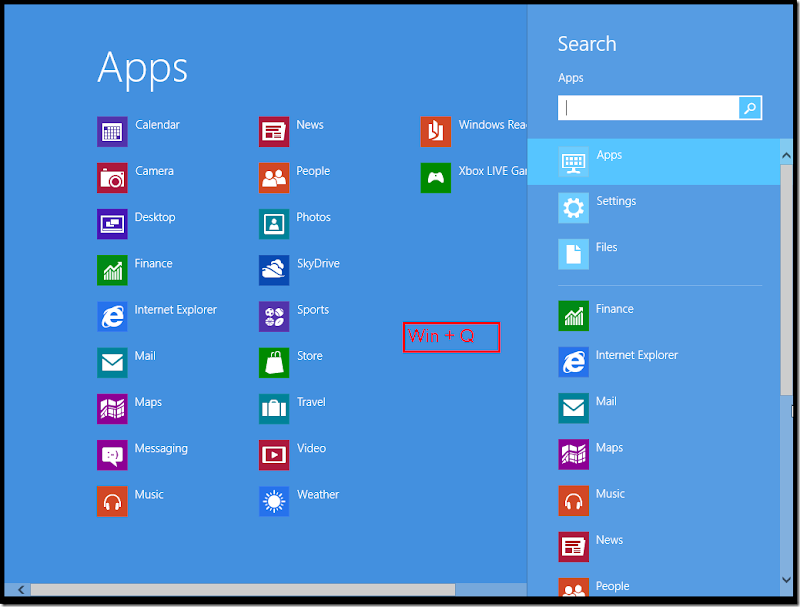This screenshot has height=607, width=800.
Task: Choose News in the Search pane list
Action: 654,547
